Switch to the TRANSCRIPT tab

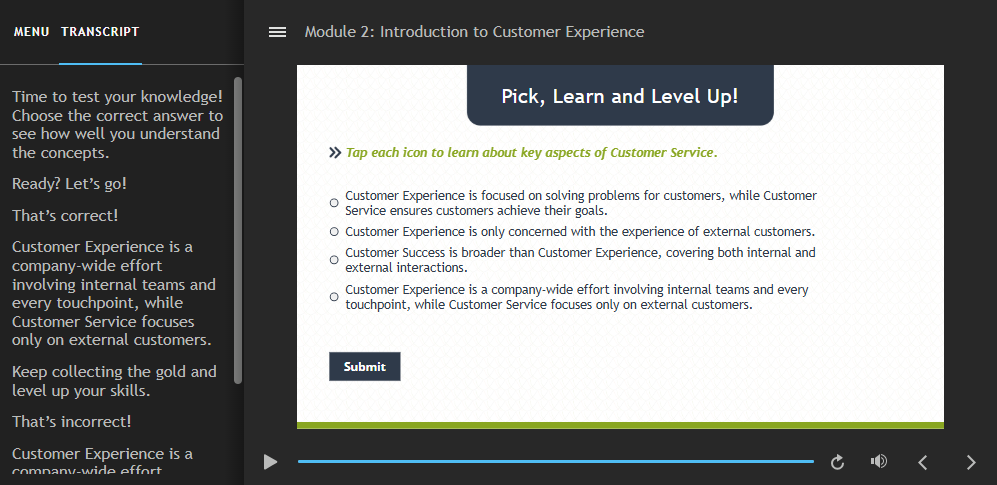coord(100,32)
